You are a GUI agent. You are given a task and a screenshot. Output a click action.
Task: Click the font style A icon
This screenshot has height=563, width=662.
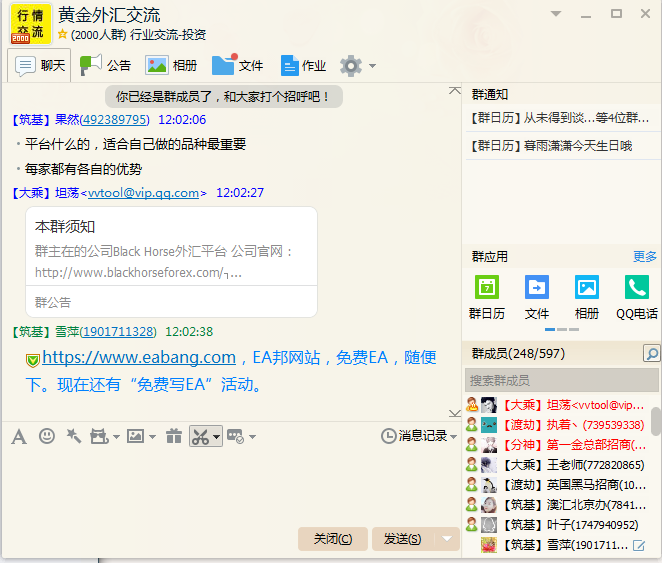pyautogui.click(x=19, y=436)
